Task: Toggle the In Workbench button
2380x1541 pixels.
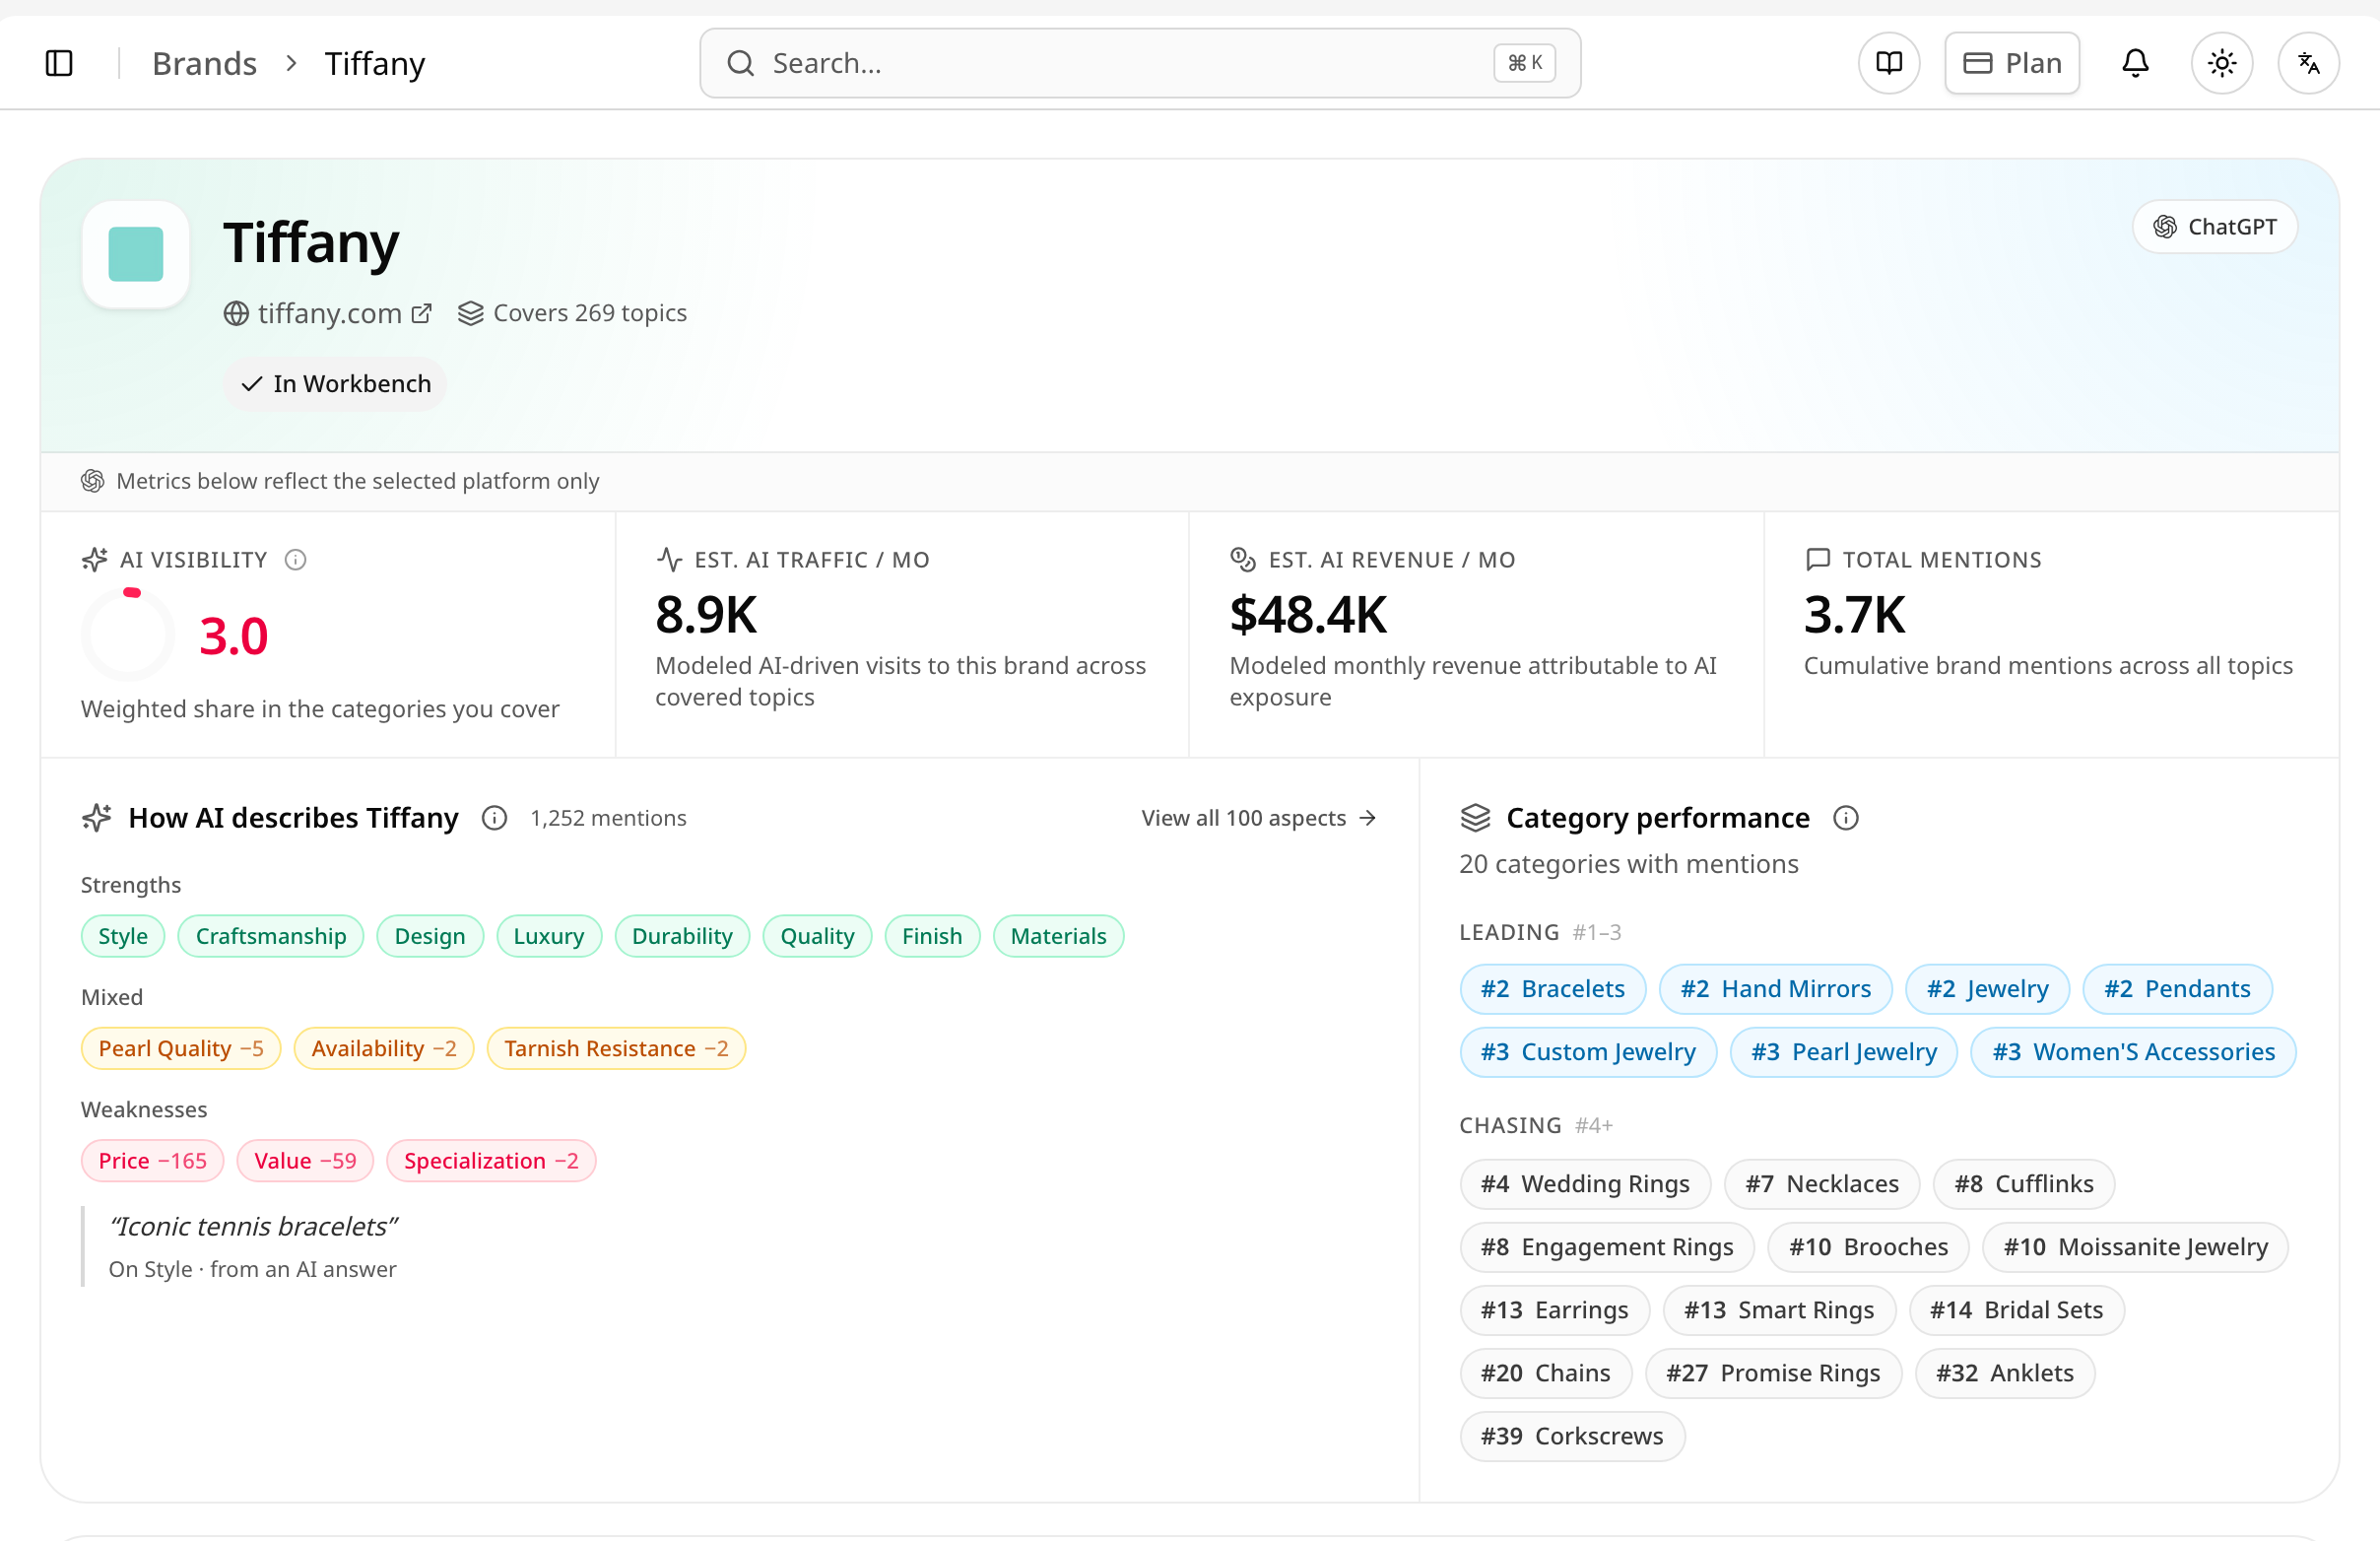Action: 335,384
